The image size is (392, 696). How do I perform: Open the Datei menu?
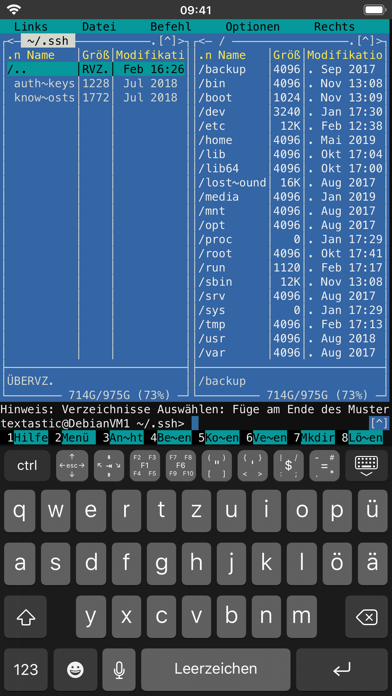(99, 27)
